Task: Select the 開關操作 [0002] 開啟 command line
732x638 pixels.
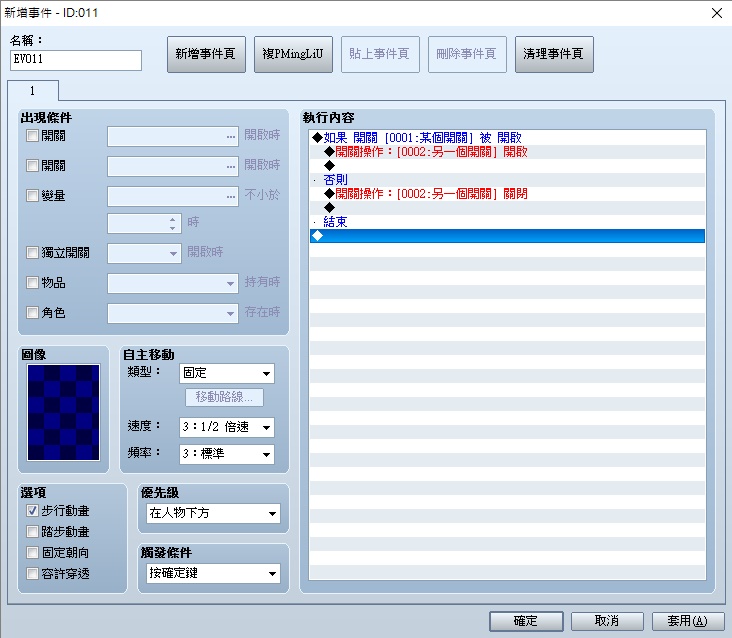Action: pyautogui.click(x=507, y=152)
